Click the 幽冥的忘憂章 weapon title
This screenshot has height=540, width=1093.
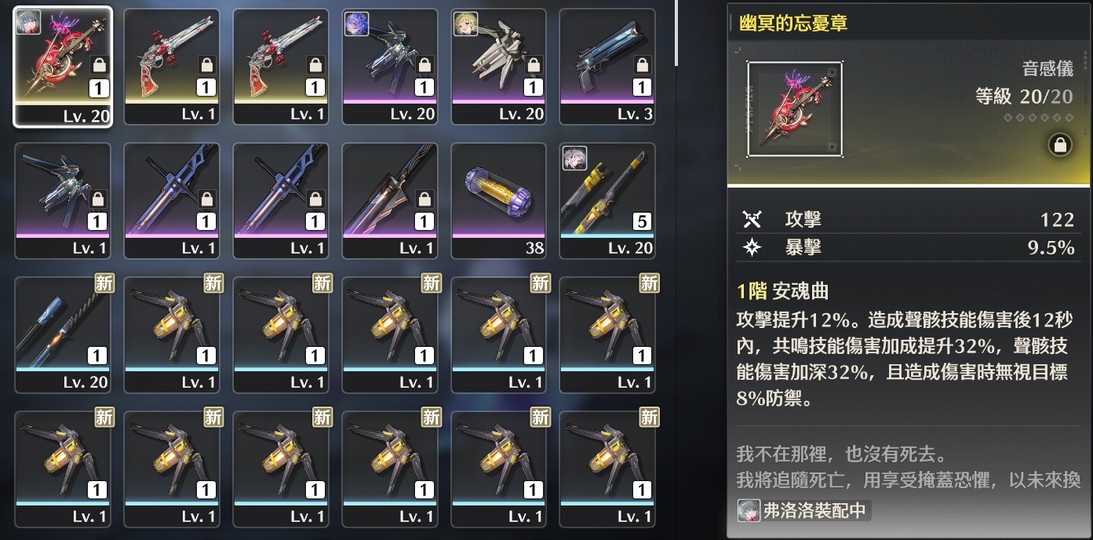tap(793, 24)
